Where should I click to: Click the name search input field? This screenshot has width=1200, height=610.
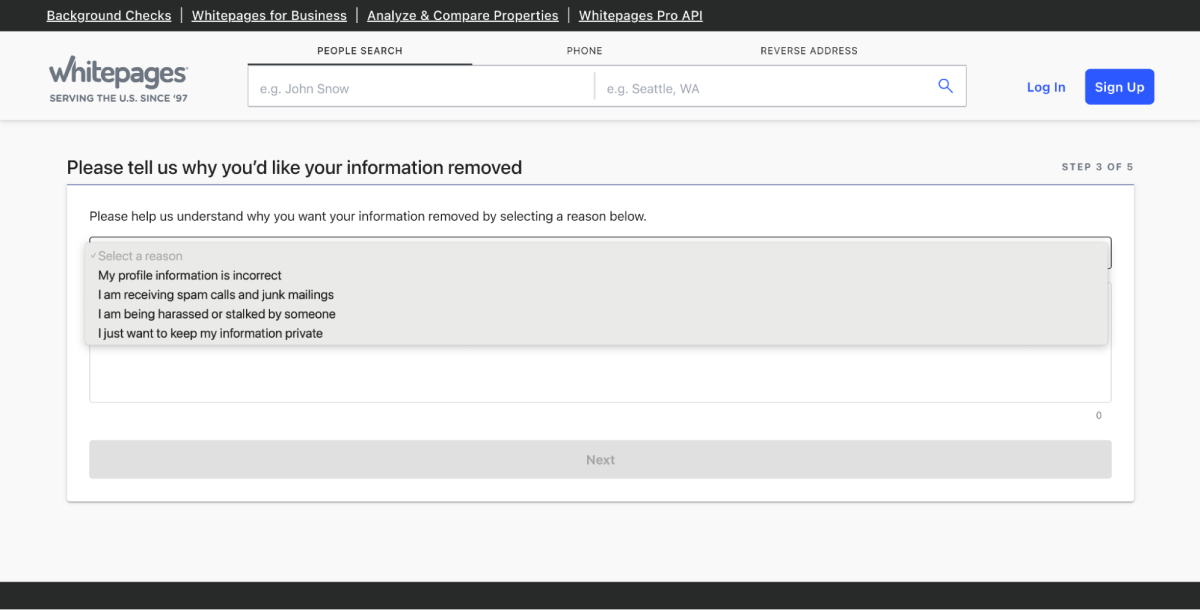pyautogui.click(x=420, y=89)
